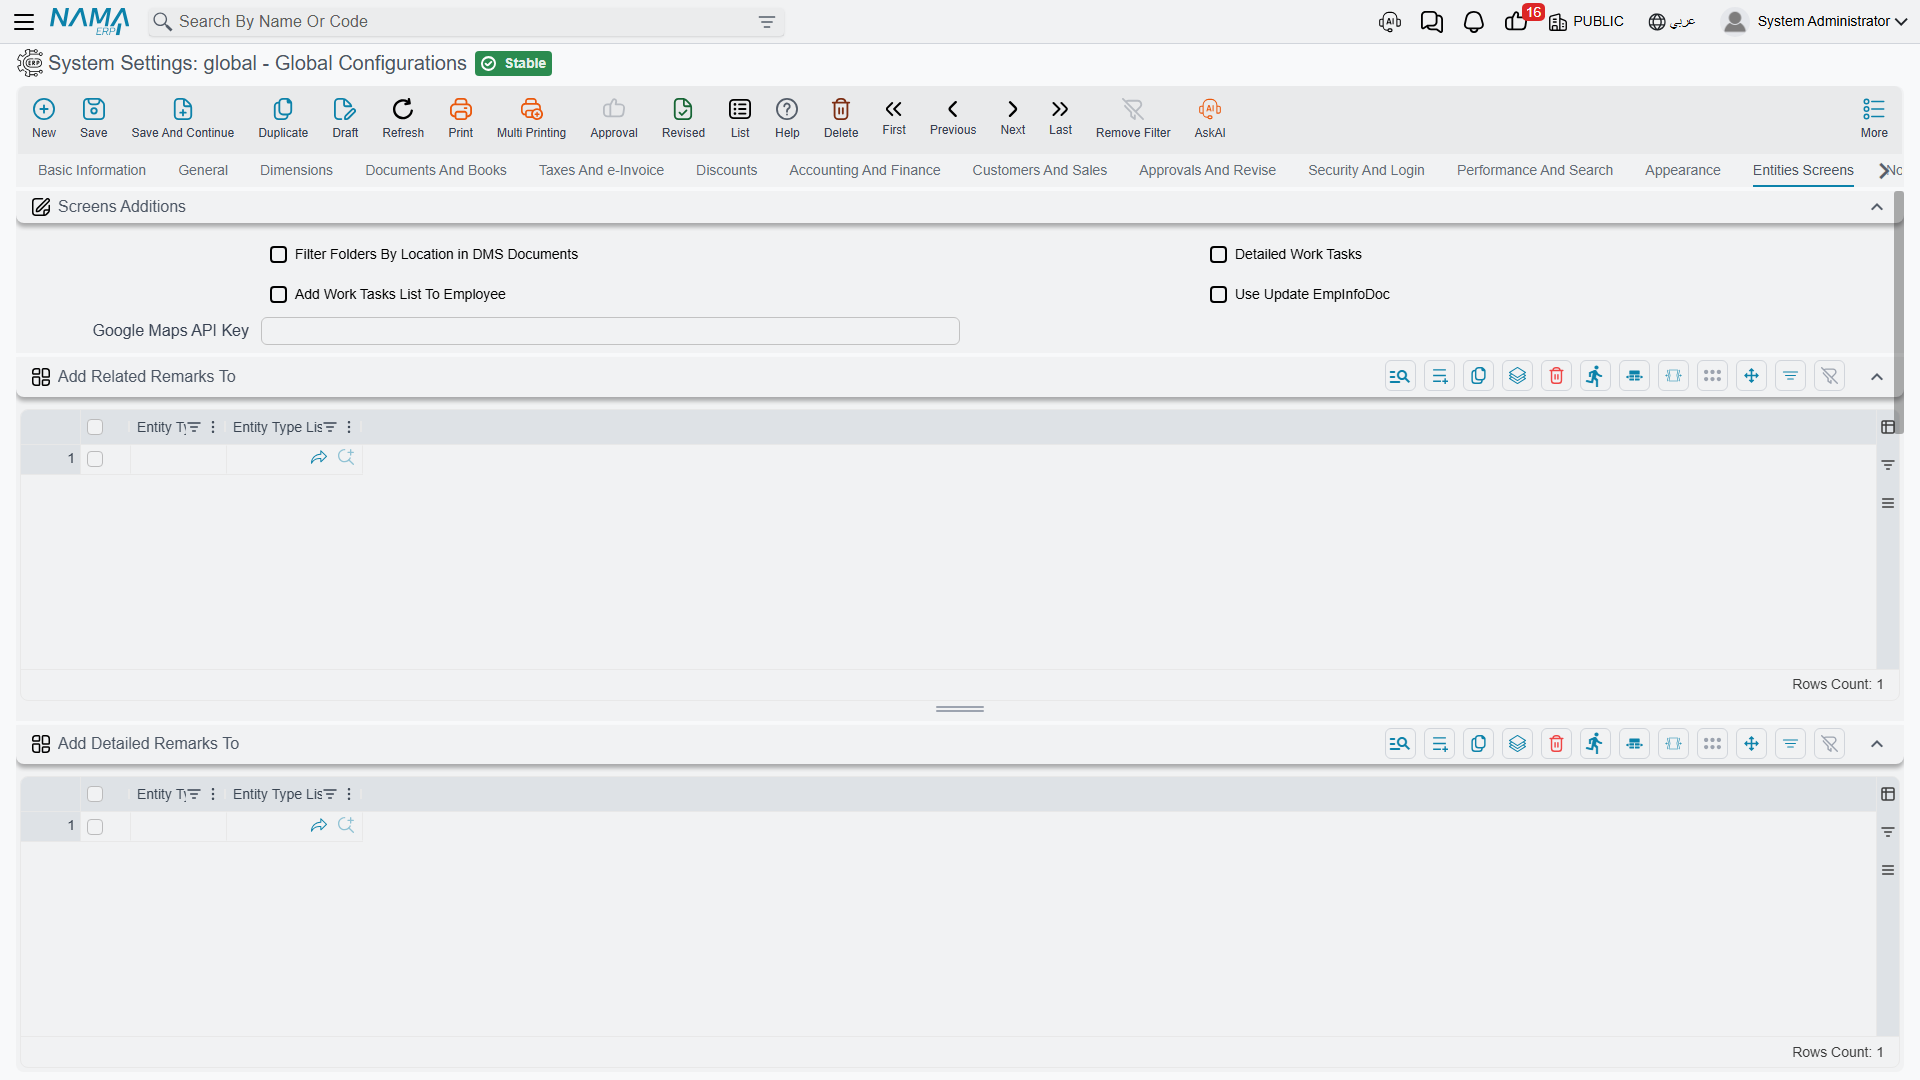The image size is (1920, 1080).
Task: Click the hamburger main menu icon
Action: (24, 22)
